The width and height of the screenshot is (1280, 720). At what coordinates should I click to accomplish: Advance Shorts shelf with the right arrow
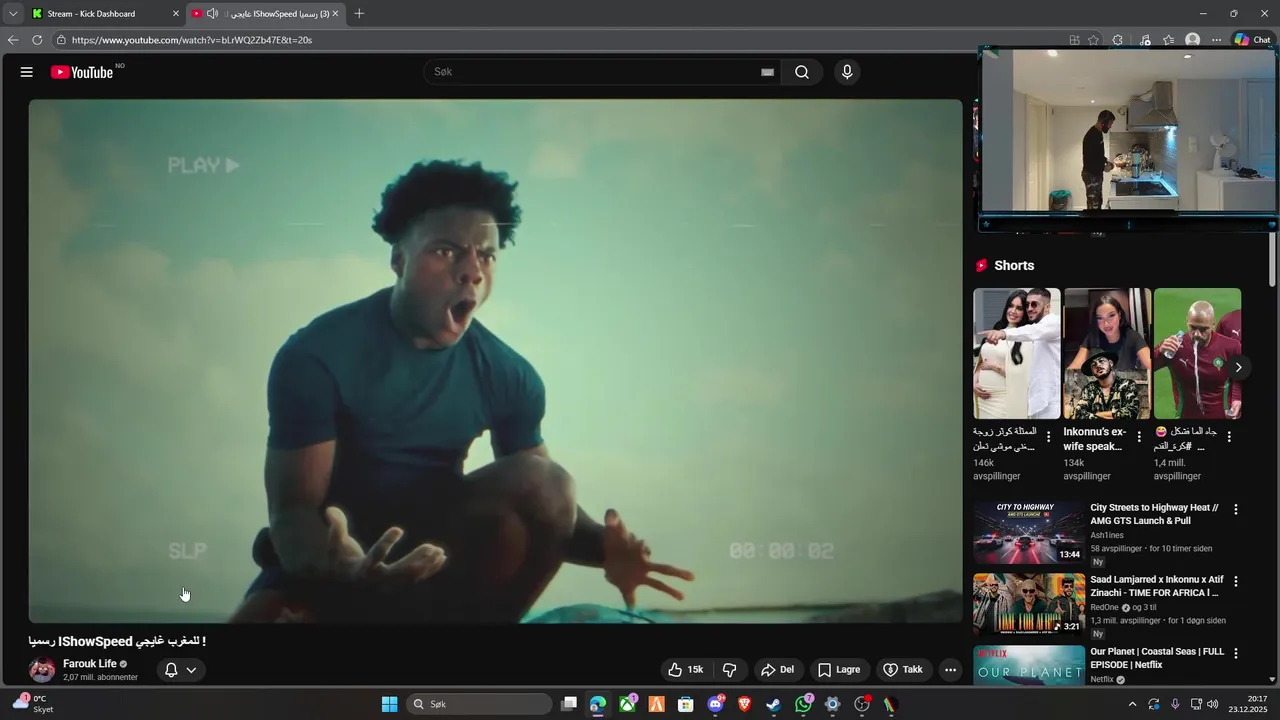click(1238, 367)
